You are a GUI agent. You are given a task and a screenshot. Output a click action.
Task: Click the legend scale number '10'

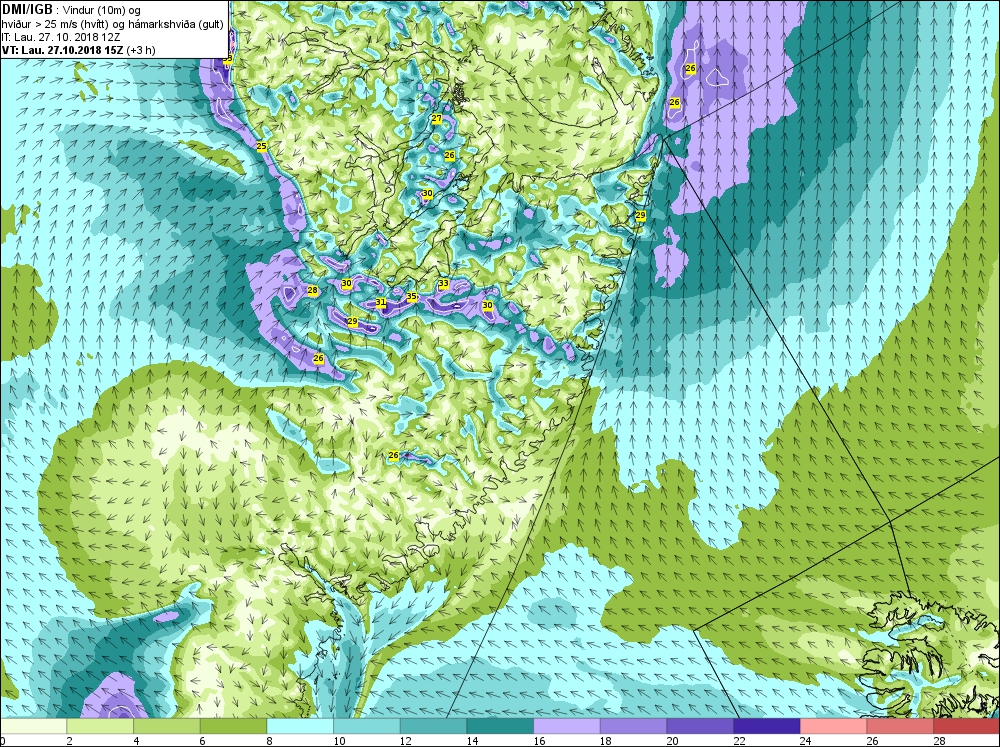pyautogui.click(x=339, y=741)
